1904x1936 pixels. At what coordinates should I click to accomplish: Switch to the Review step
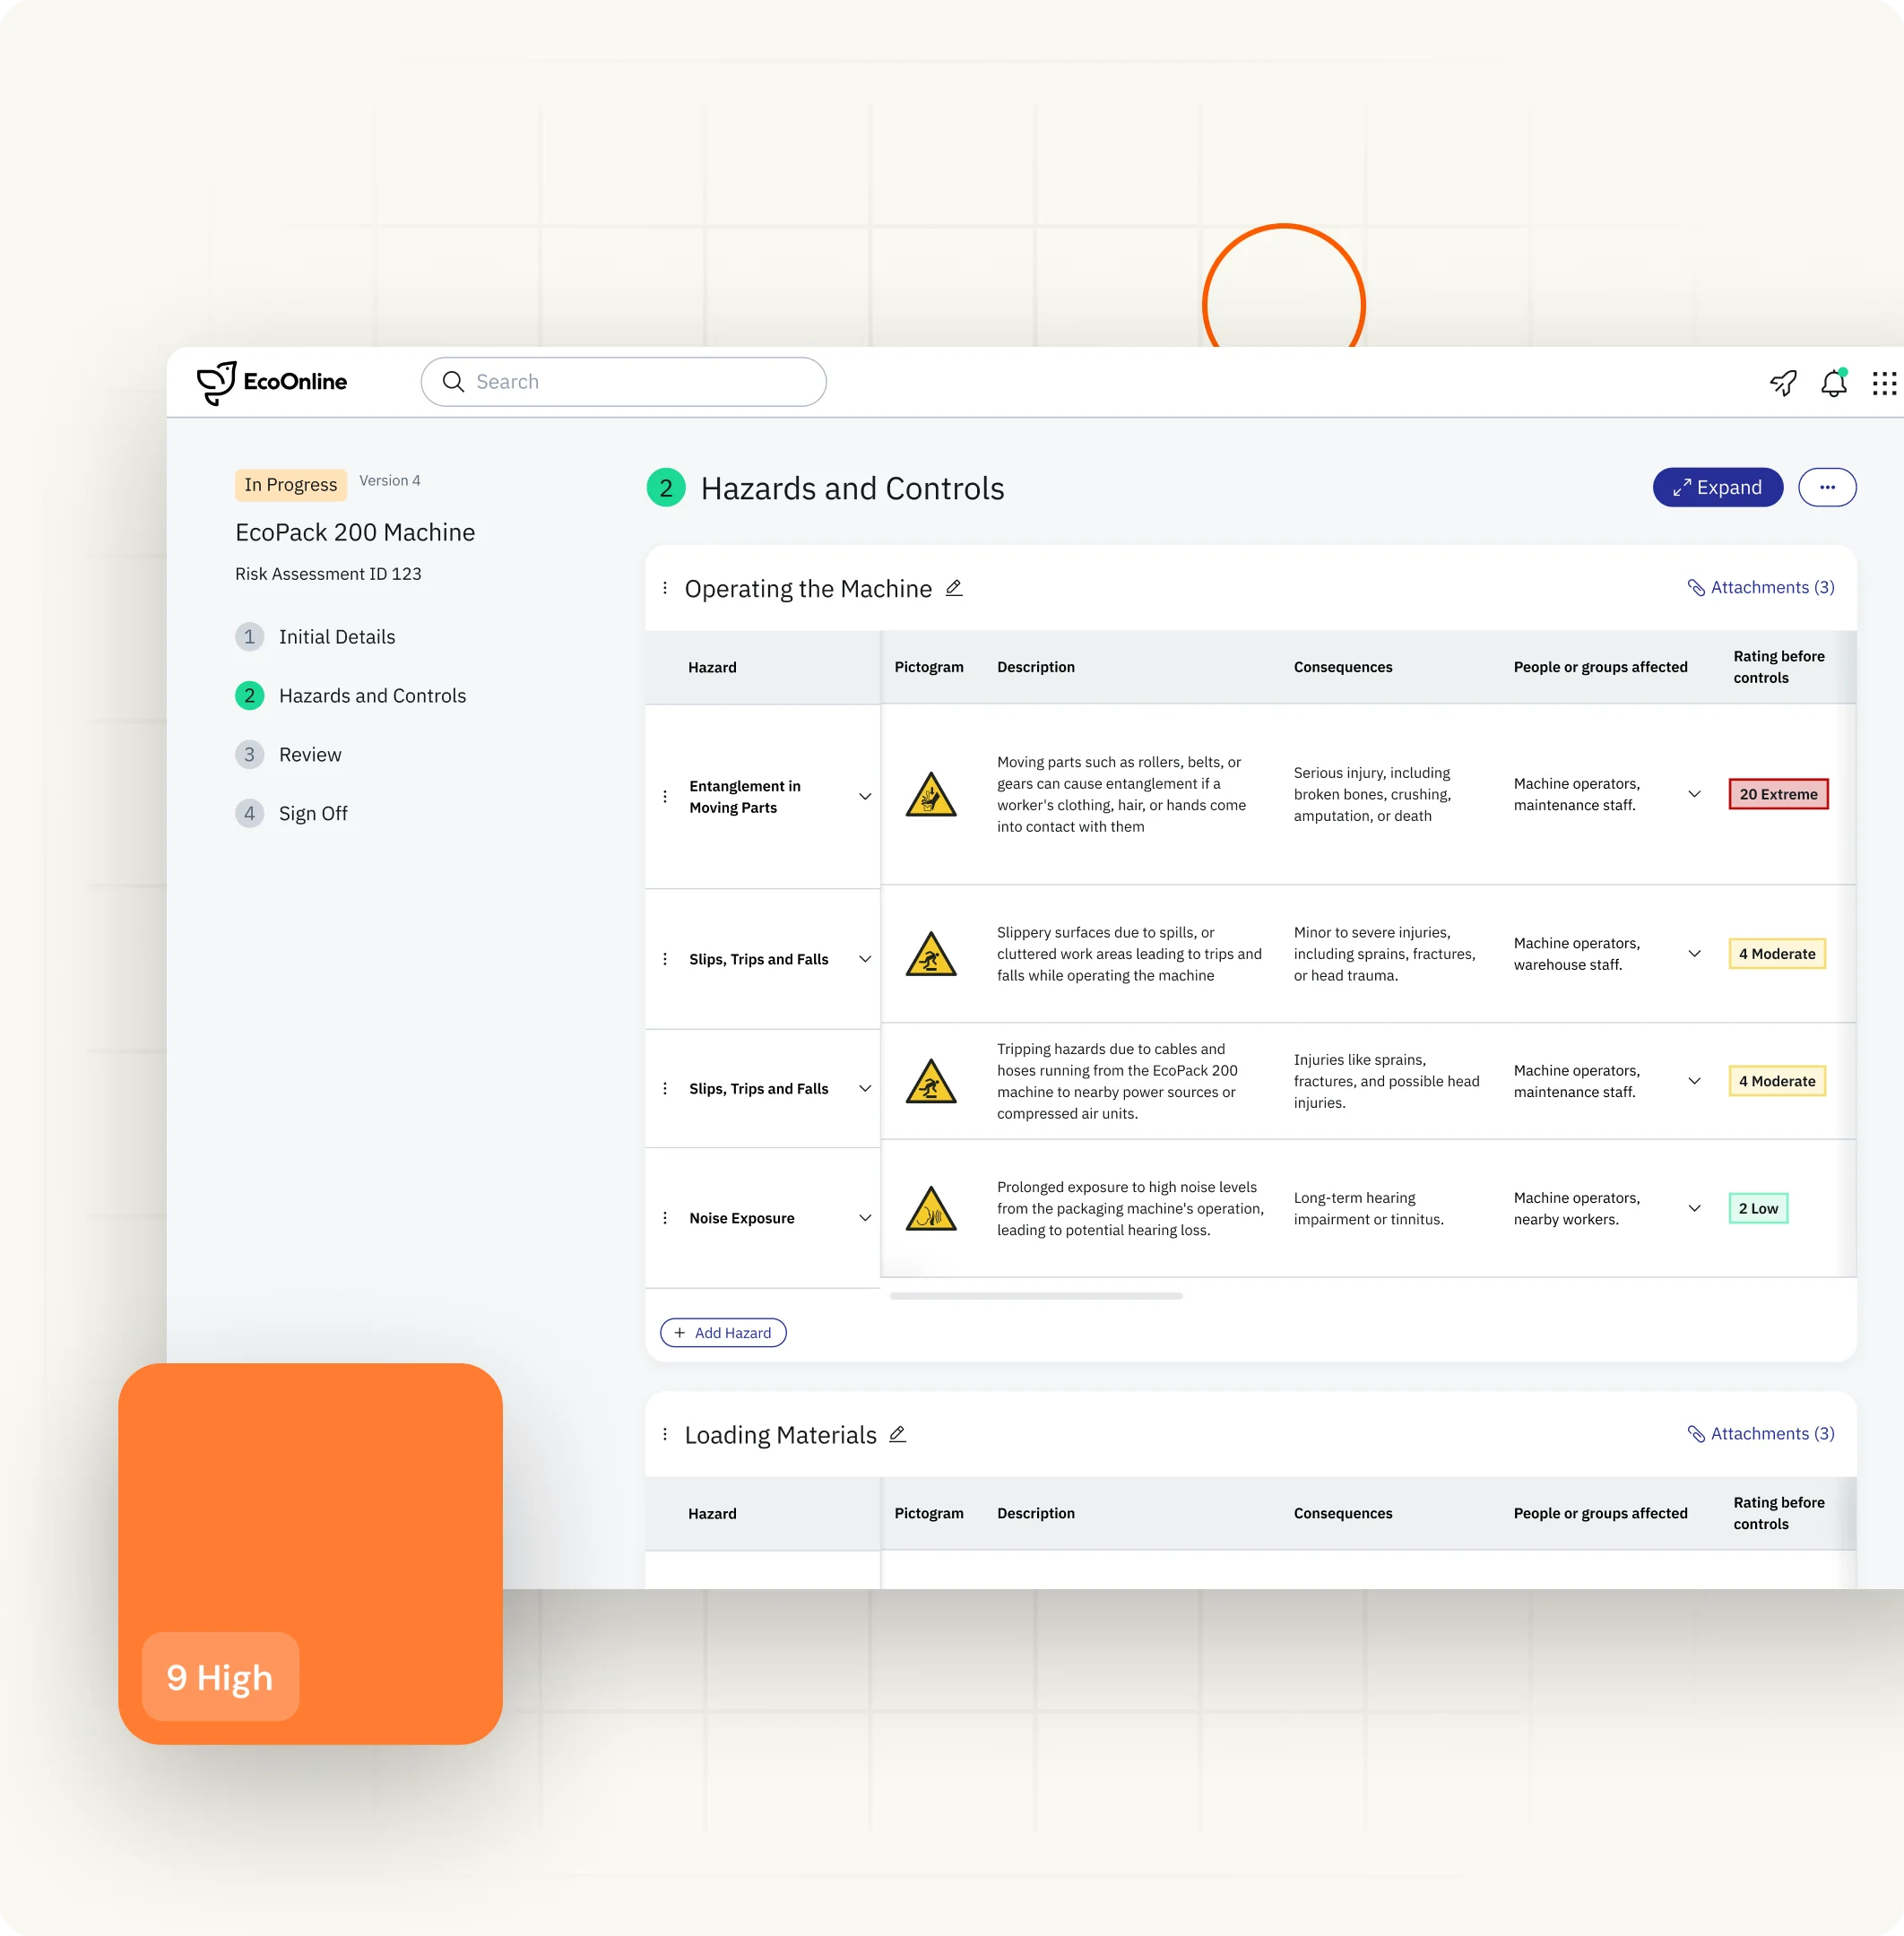pyautogui.click(x=309, y=754)
